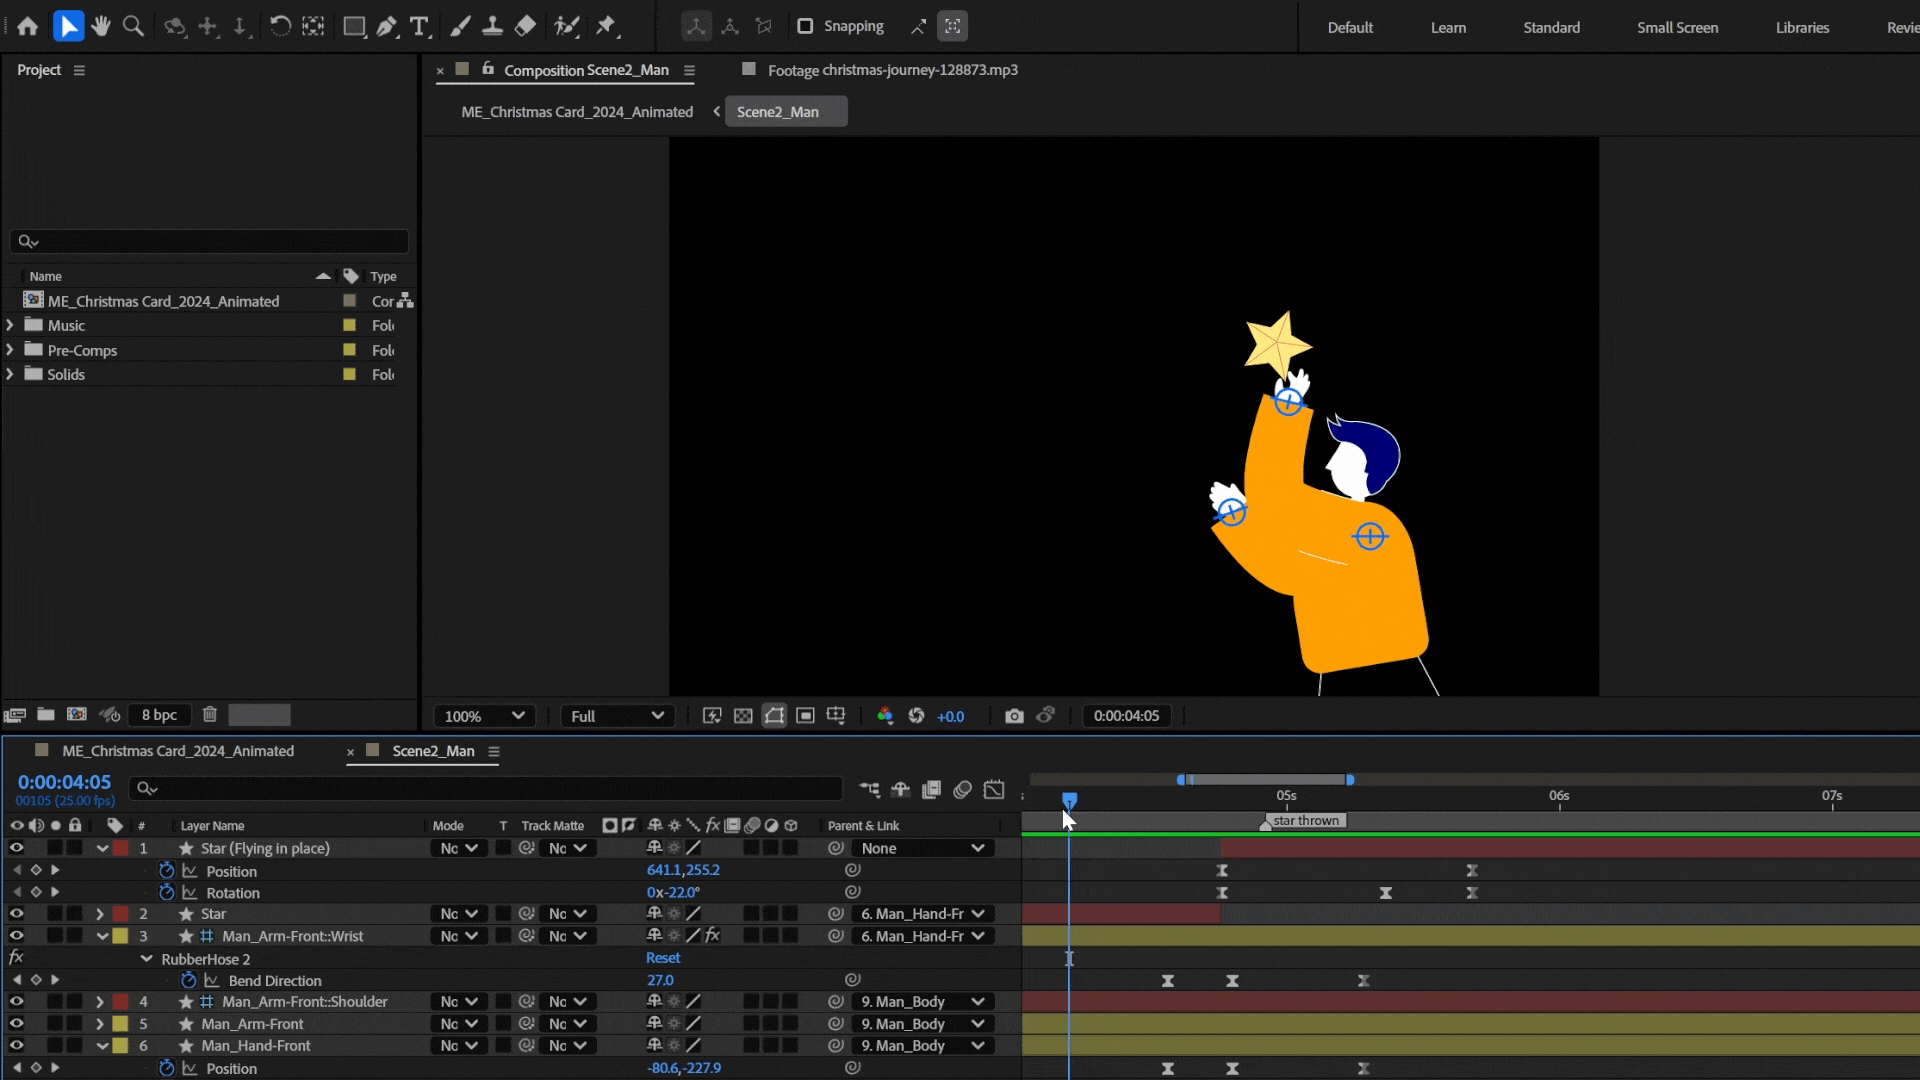1920x1080 pixels.
Task: Hide the Man_Hand-Front layer
Action: coord(16,1046)
